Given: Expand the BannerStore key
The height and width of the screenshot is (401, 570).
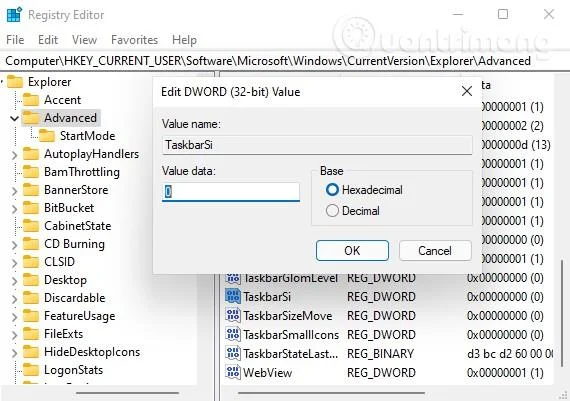Looking at the screenshot, I should [15, 191].
